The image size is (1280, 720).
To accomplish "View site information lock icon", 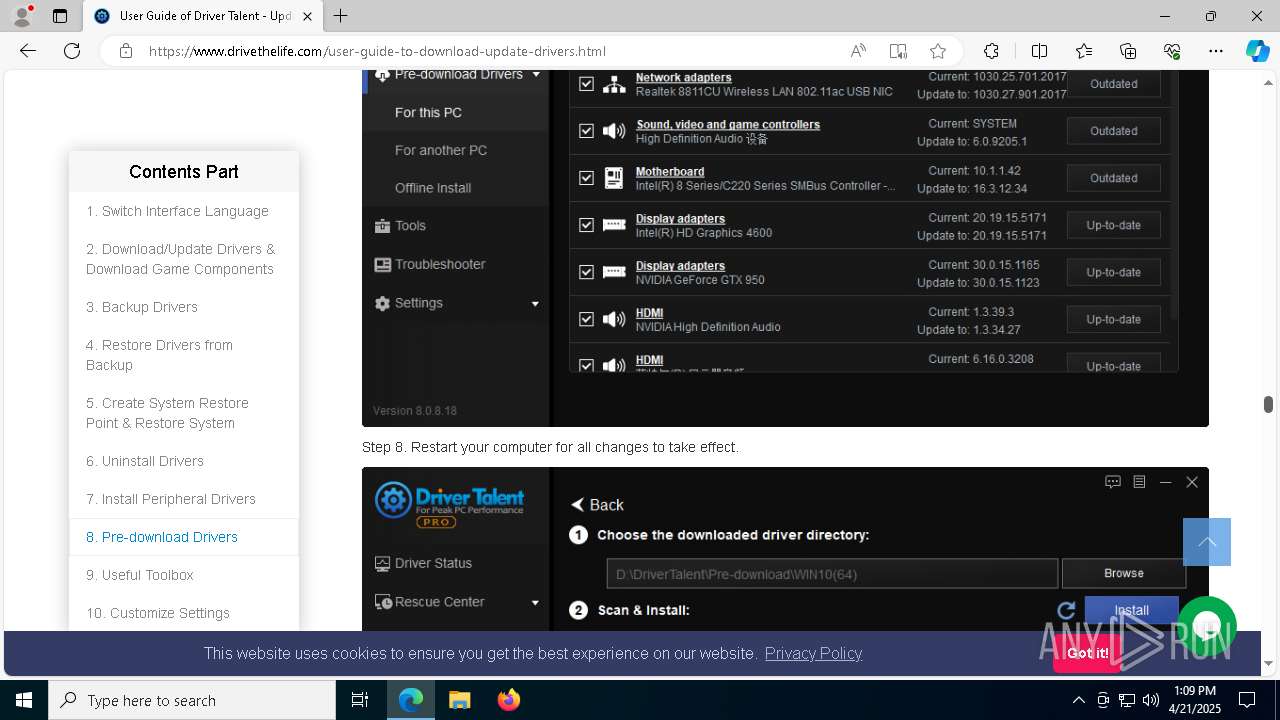I will pos(126,51).
